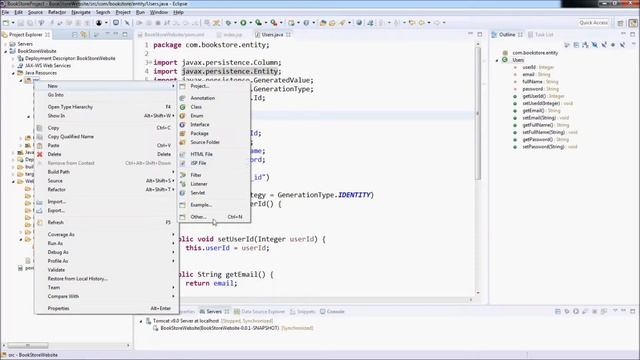Switch to the Task List tab
Viewport: 640px width, 360px height.
[x=541, y=35]
